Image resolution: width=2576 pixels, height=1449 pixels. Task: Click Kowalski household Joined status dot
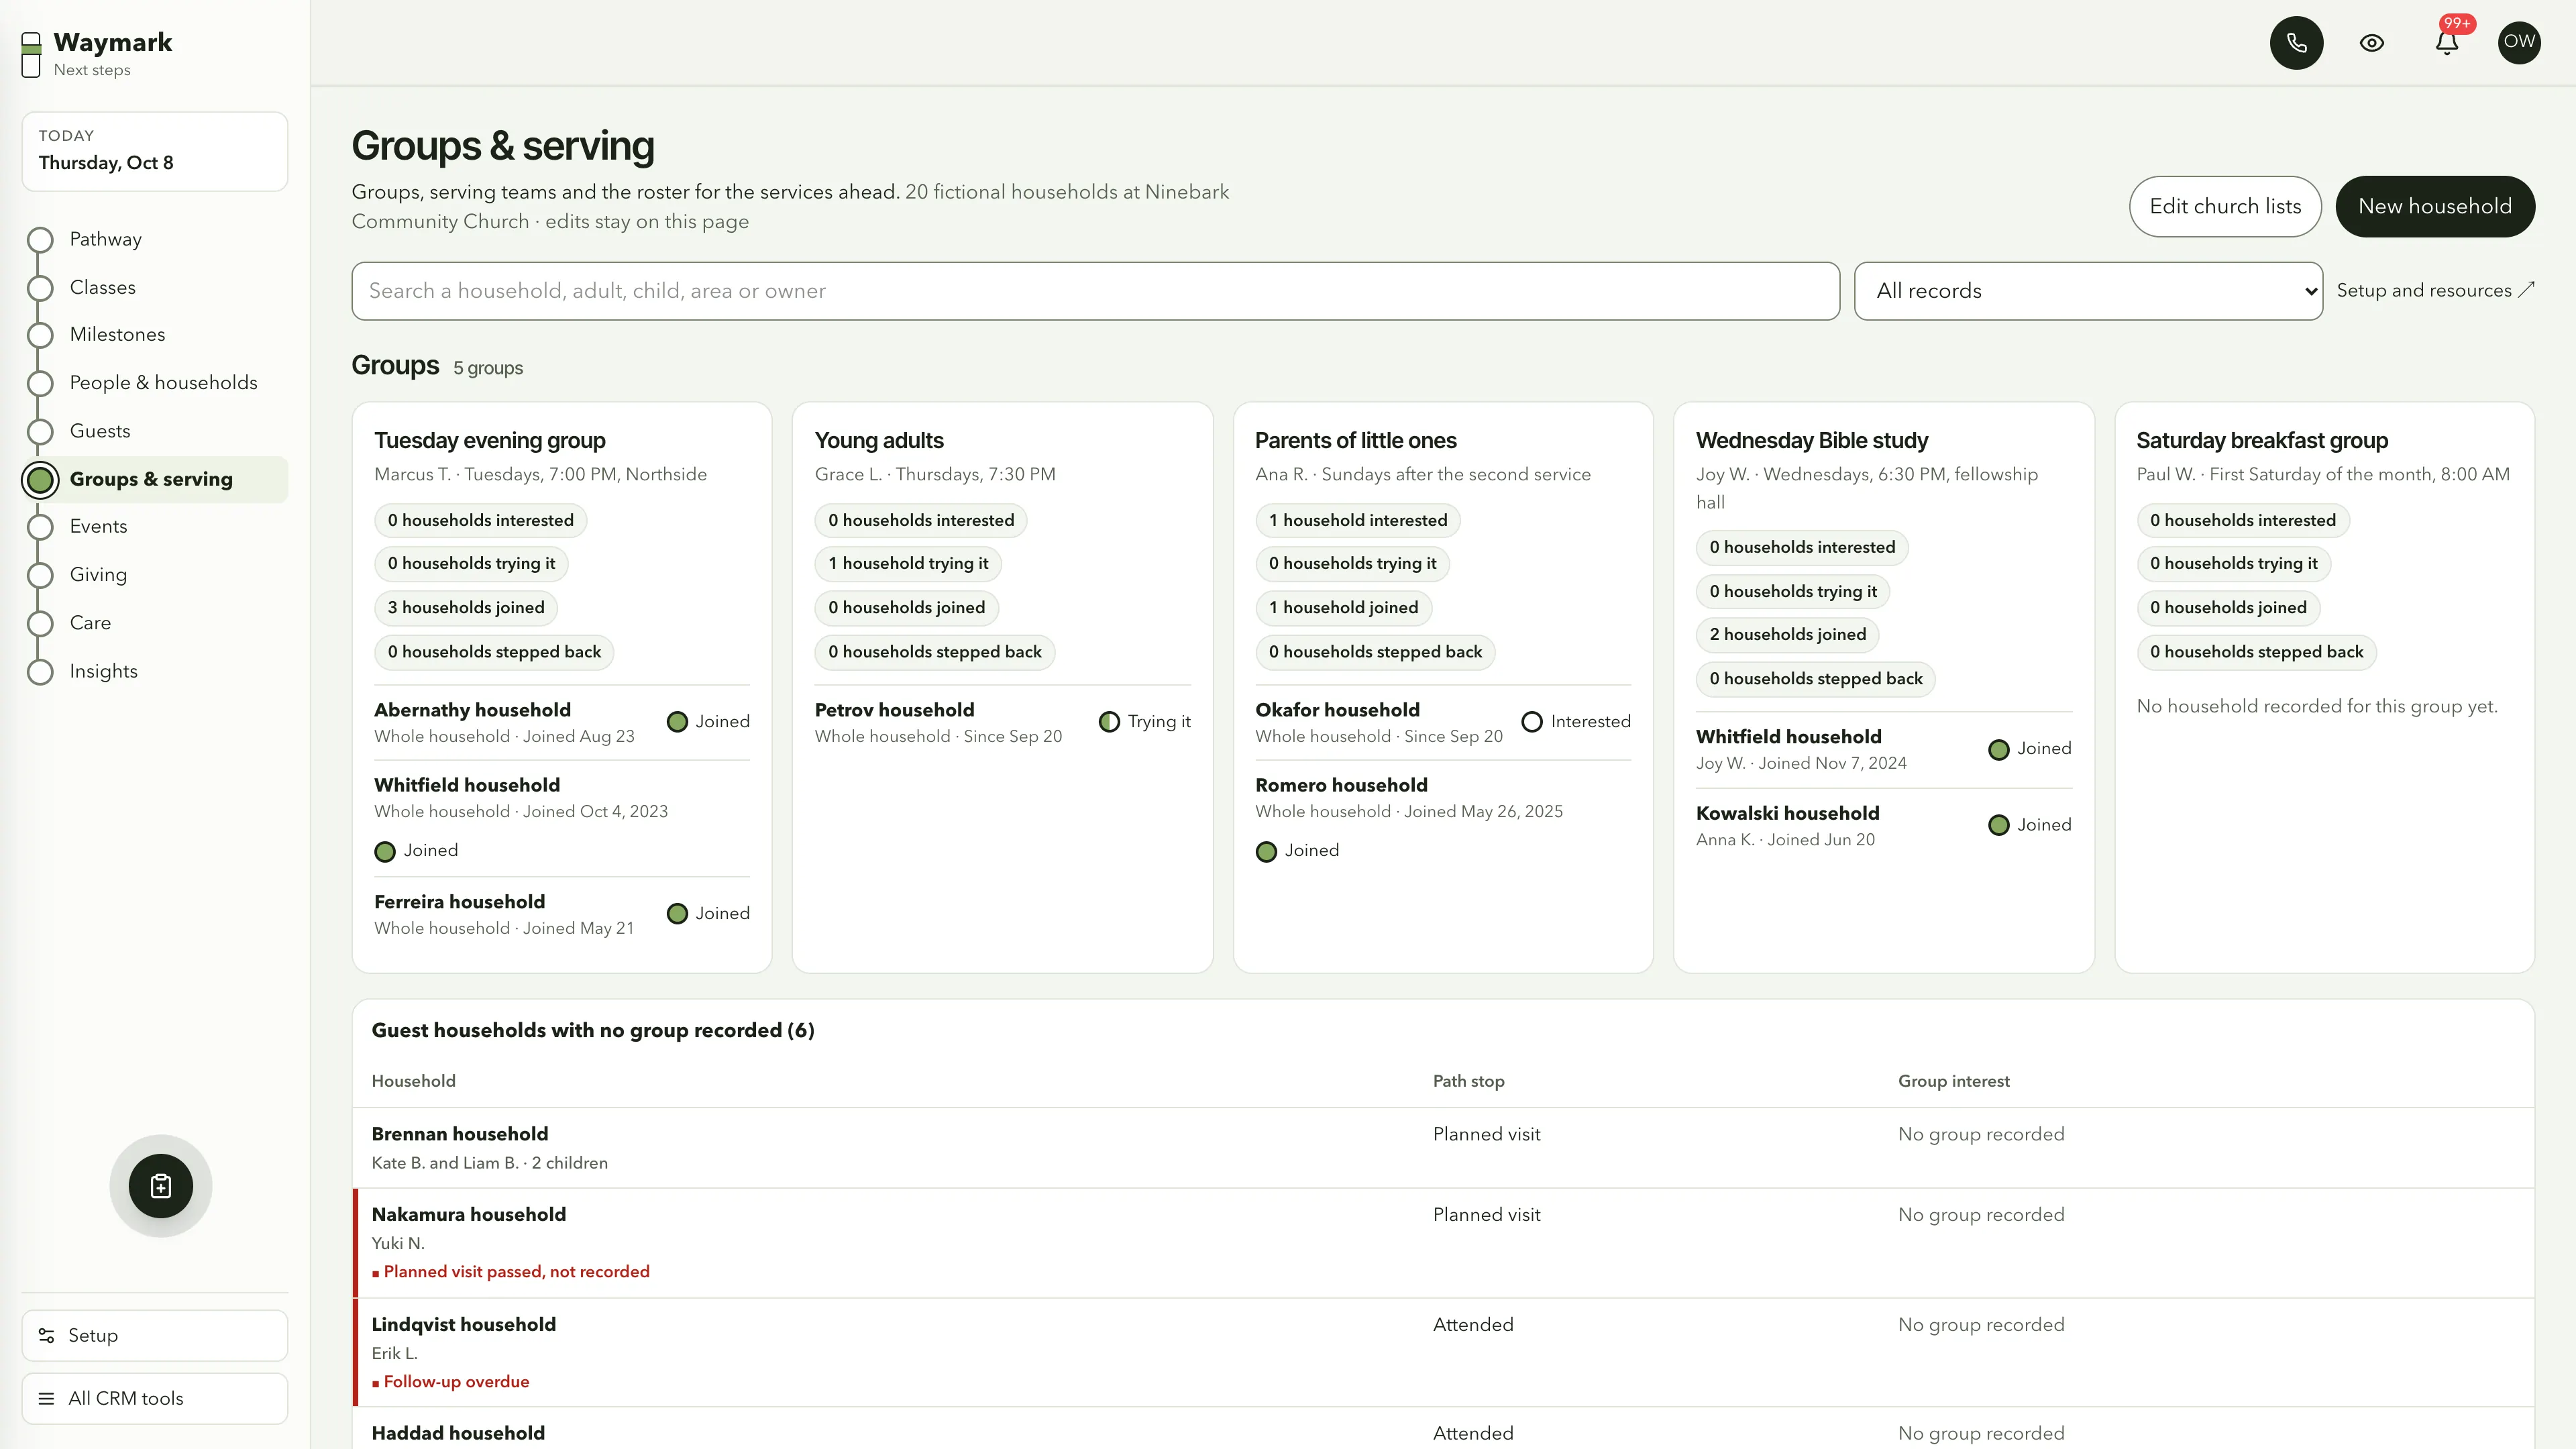coord(1999,825)
